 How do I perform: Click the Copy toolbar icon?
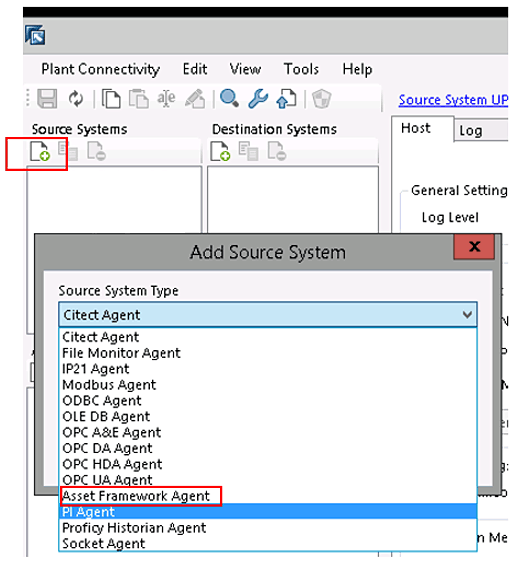[x=110, y=98]
